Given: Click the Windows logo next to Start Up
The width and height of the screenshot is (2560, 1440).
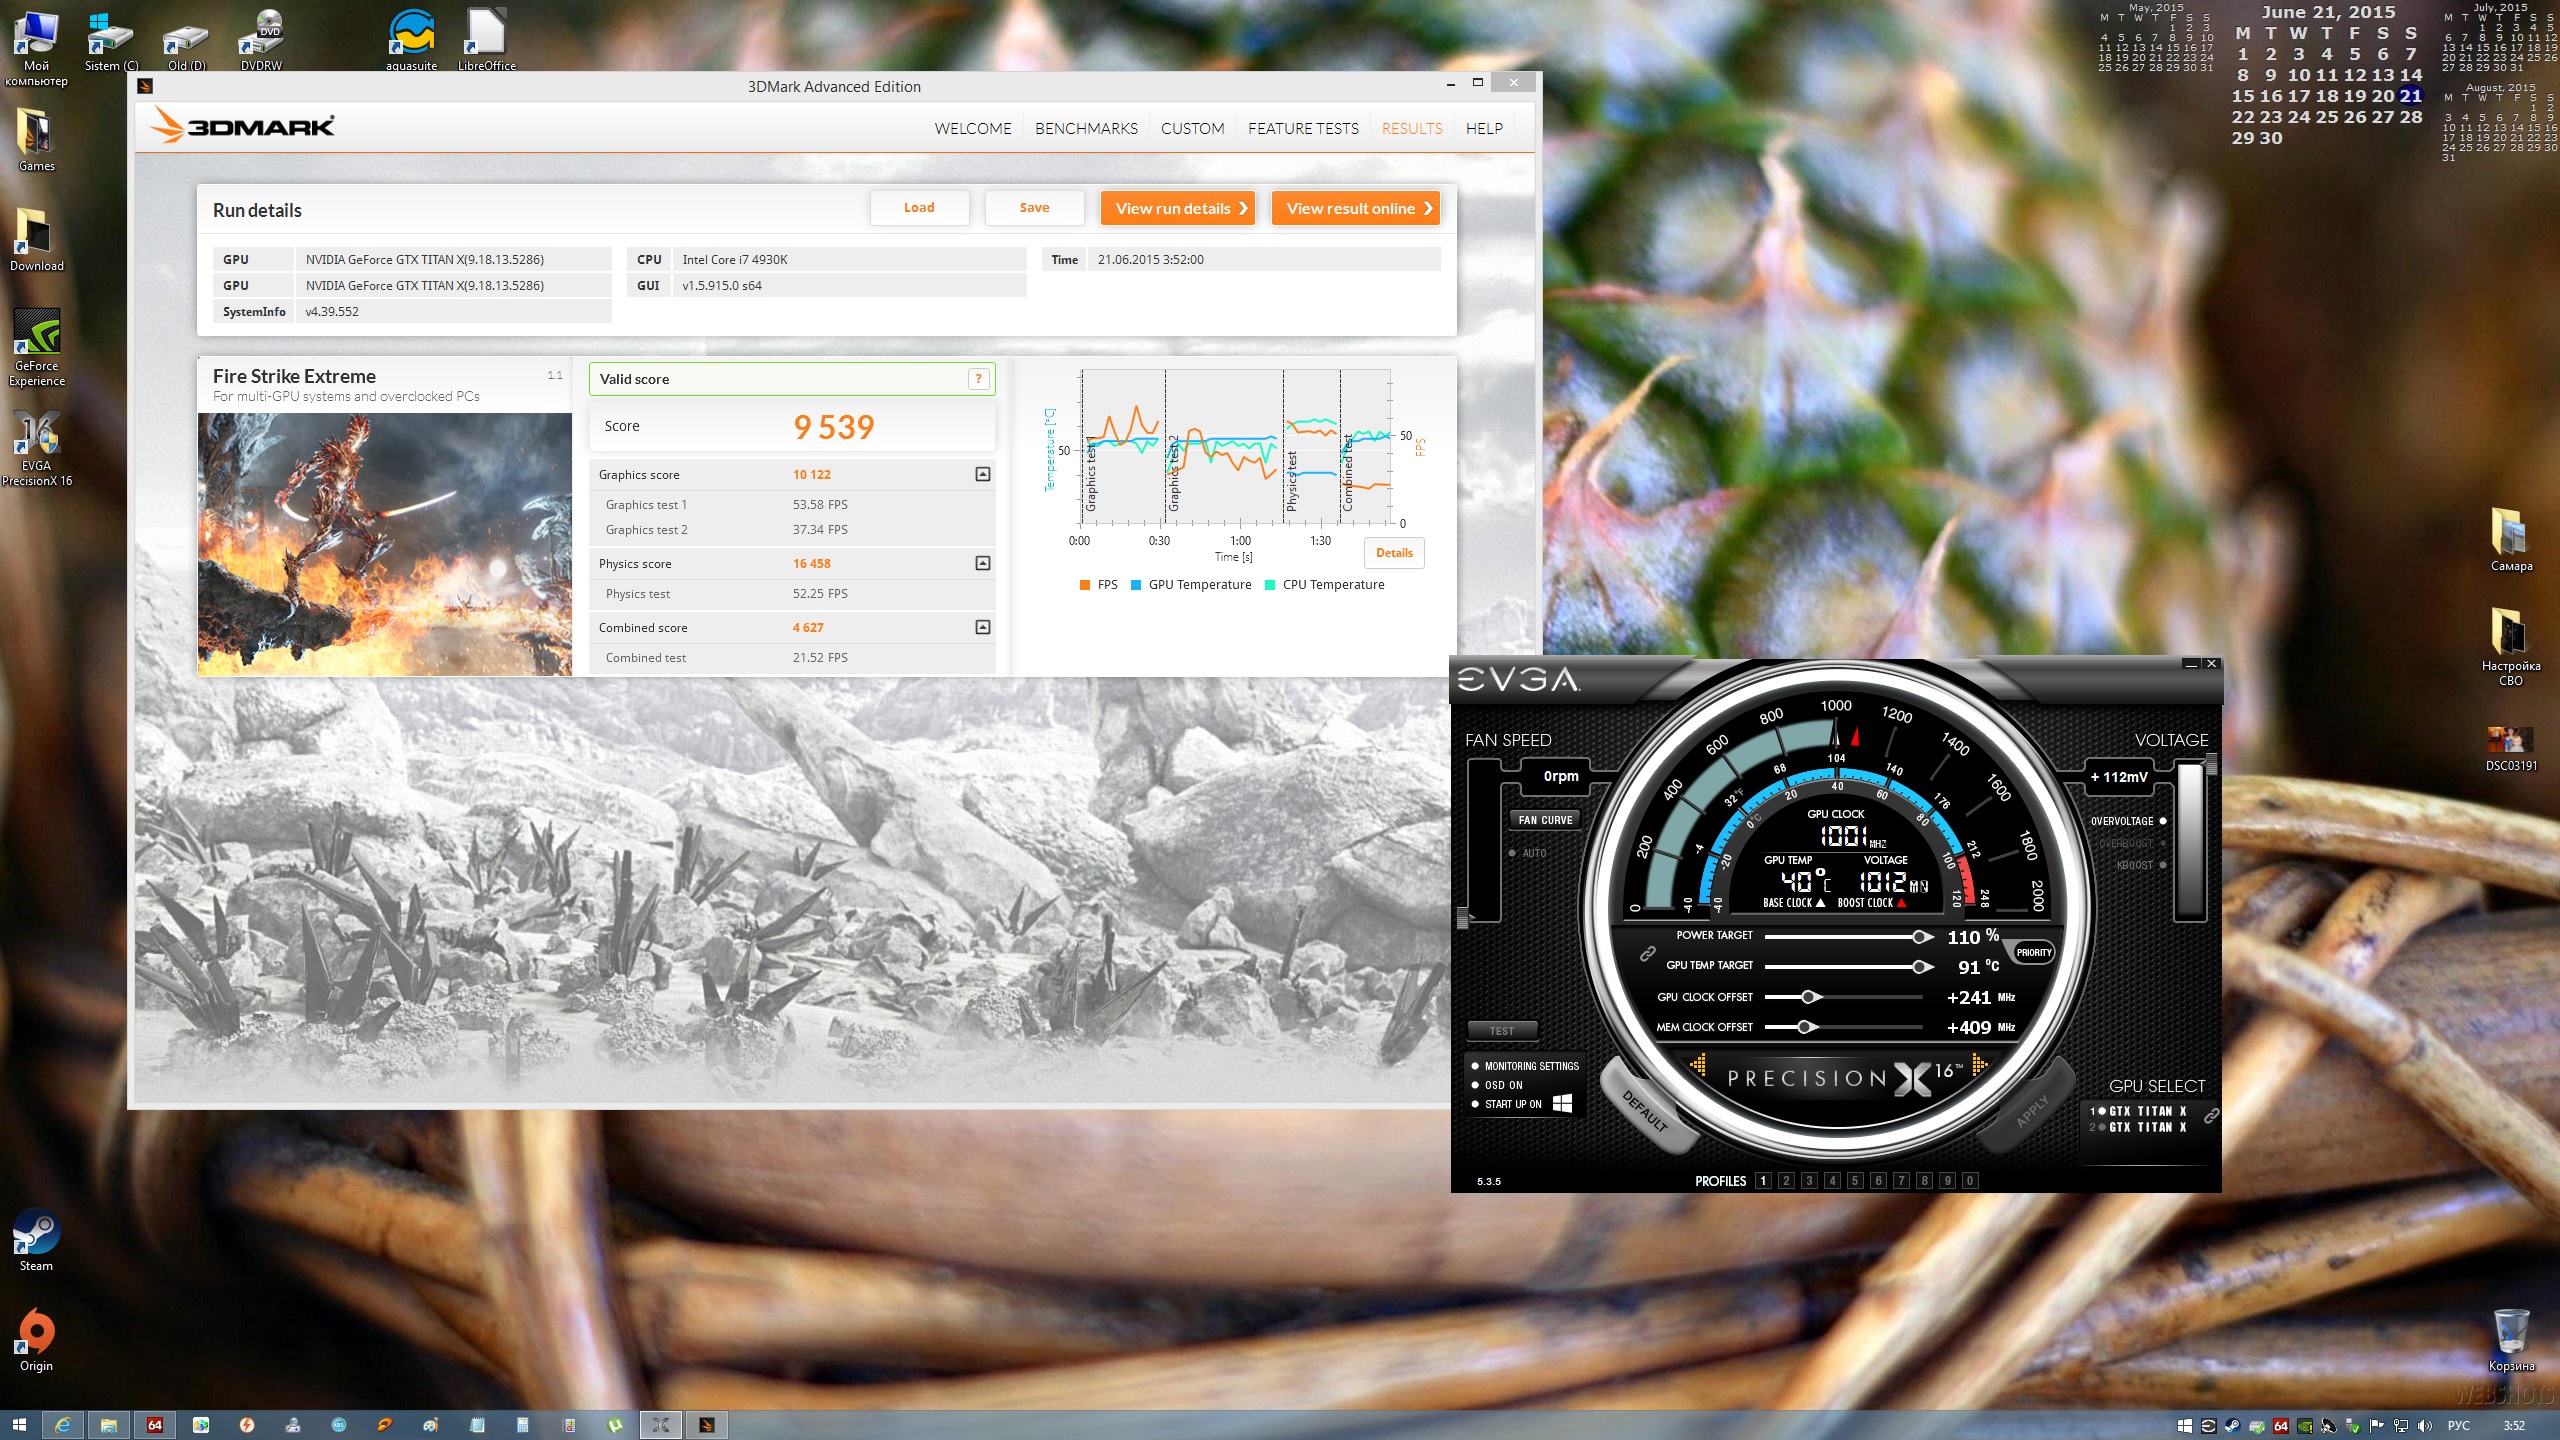Looking at the screenshot, I should pos(1563,1103).
